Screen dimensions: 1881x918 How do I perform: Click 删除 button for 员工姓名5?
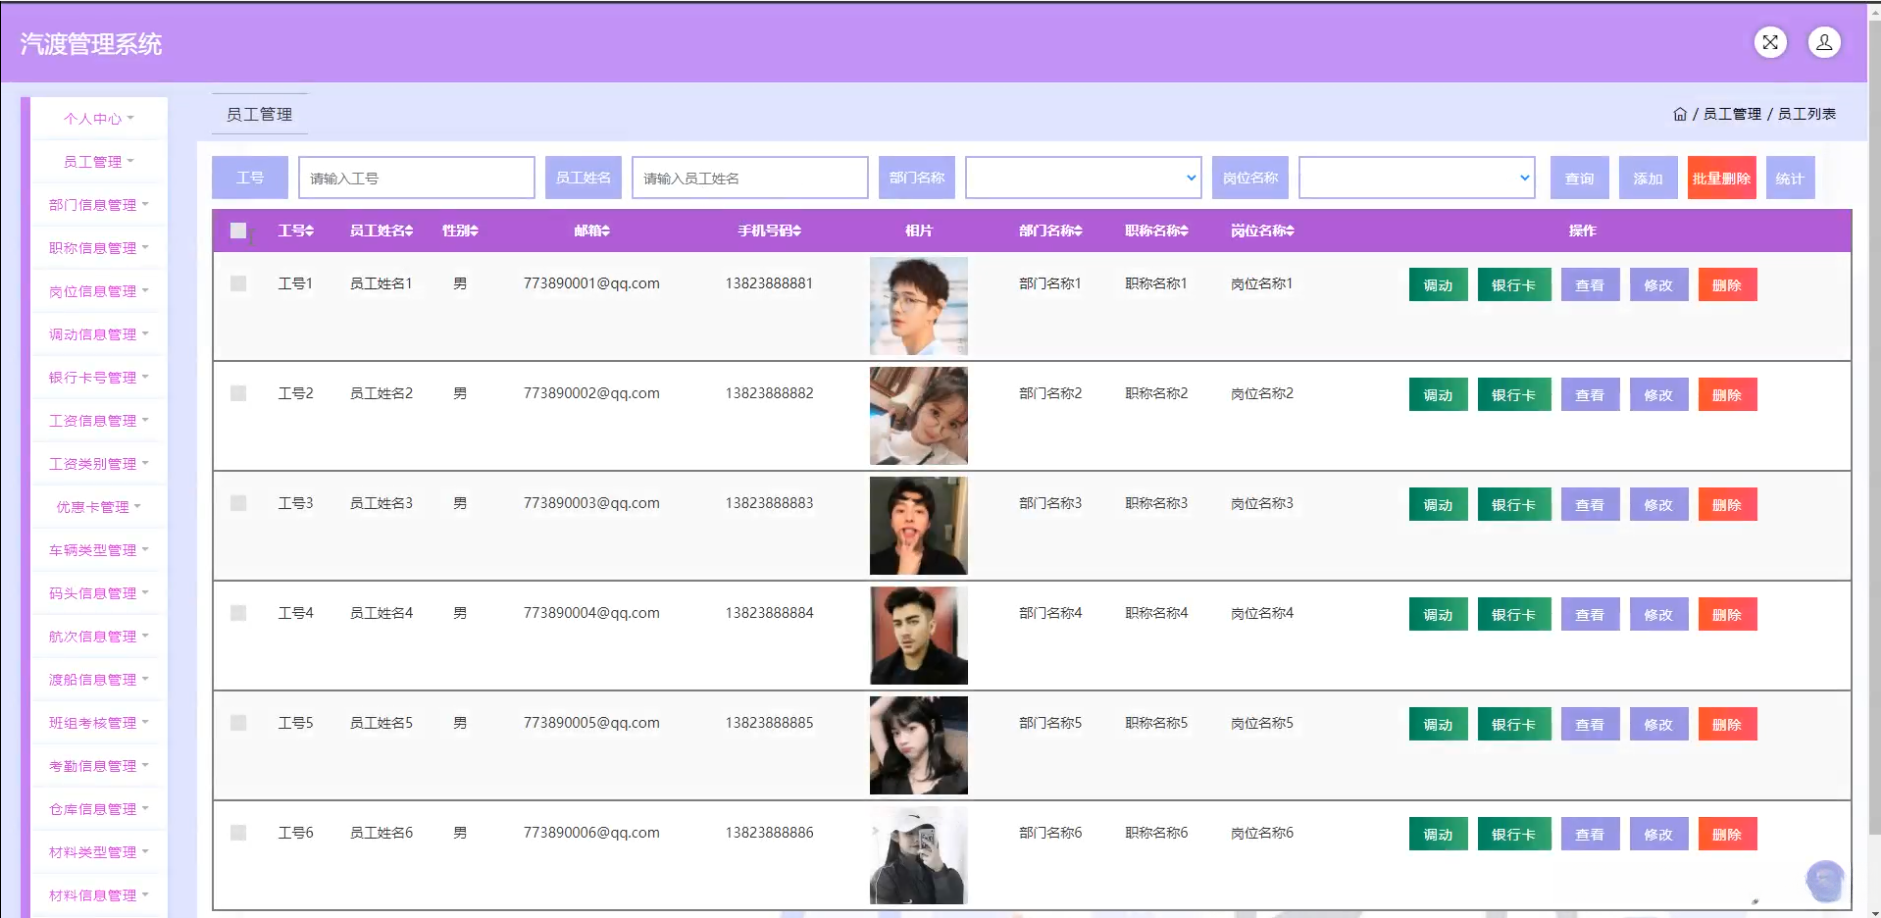click(x=1727, y=725)
